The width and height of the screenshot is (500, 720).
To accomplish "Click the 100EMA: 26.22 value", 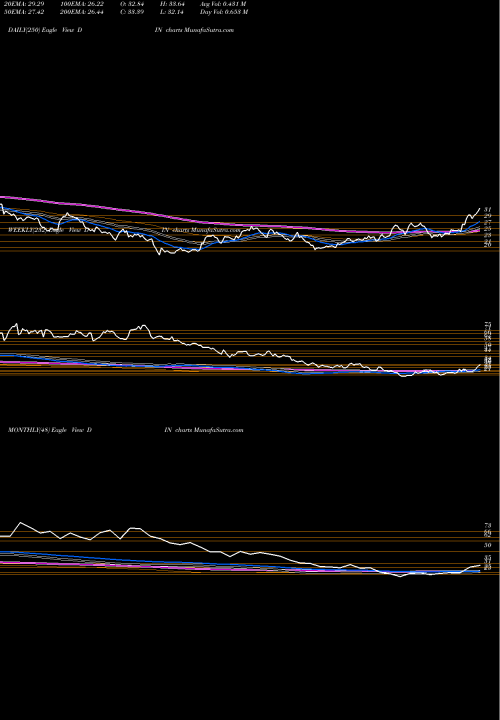I will click(x=84, y=4).
